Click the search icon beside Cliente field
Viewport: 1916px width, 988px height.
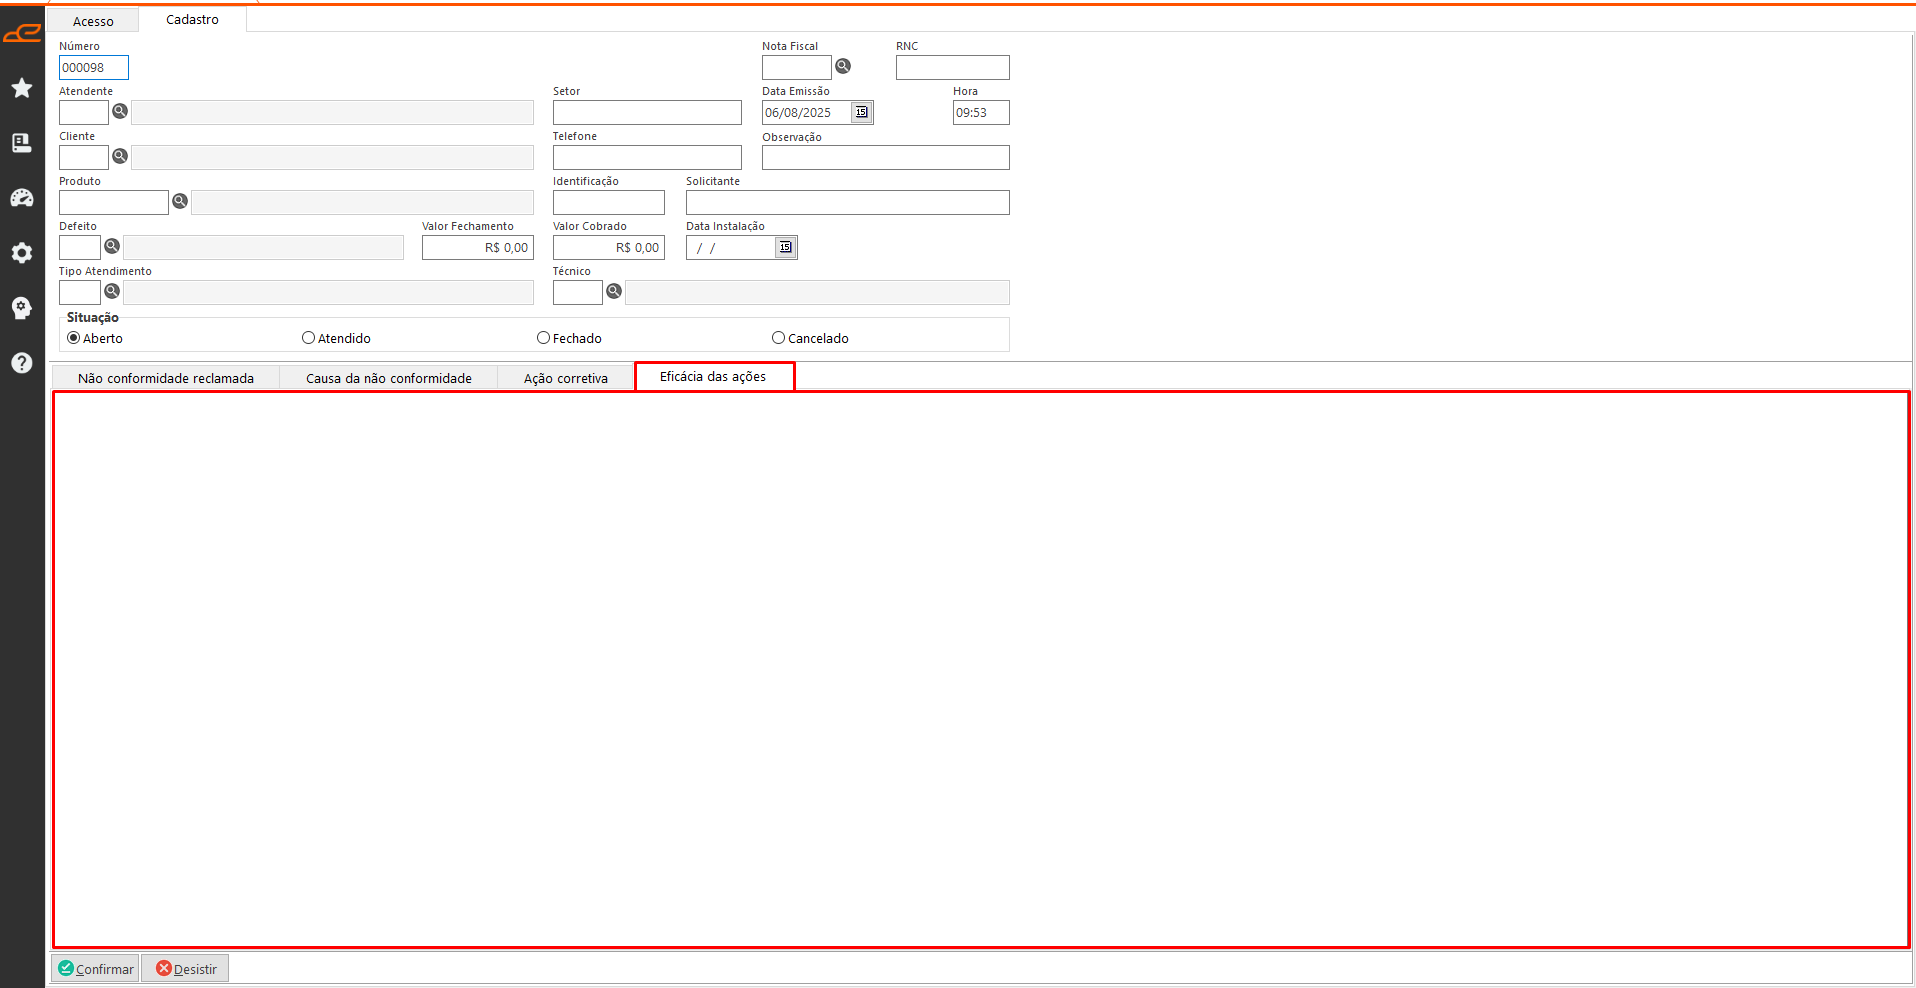120,156
